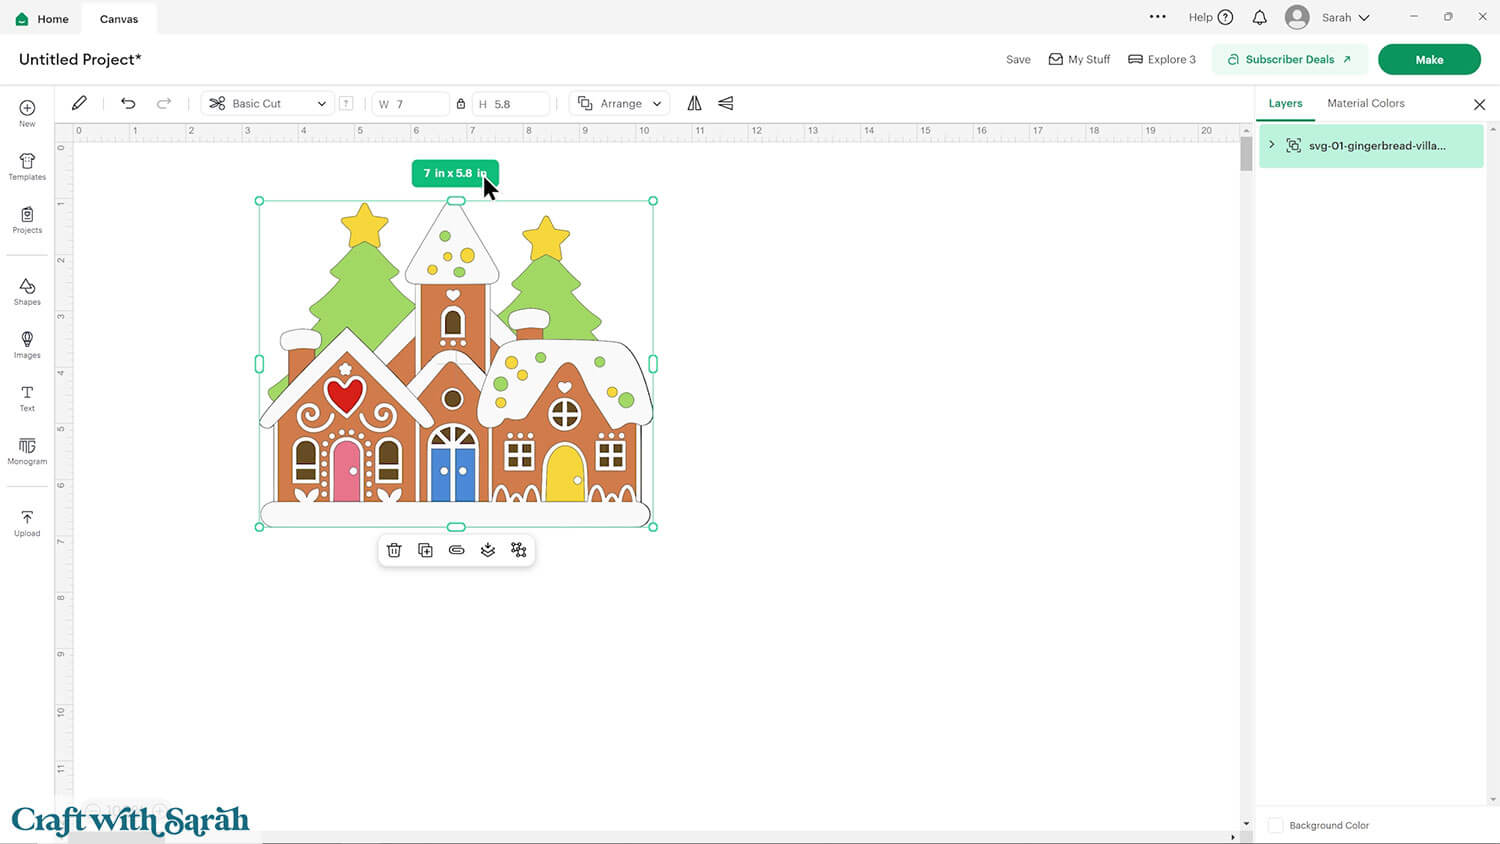Toggle the aspect ratio lock

(461, 103)
